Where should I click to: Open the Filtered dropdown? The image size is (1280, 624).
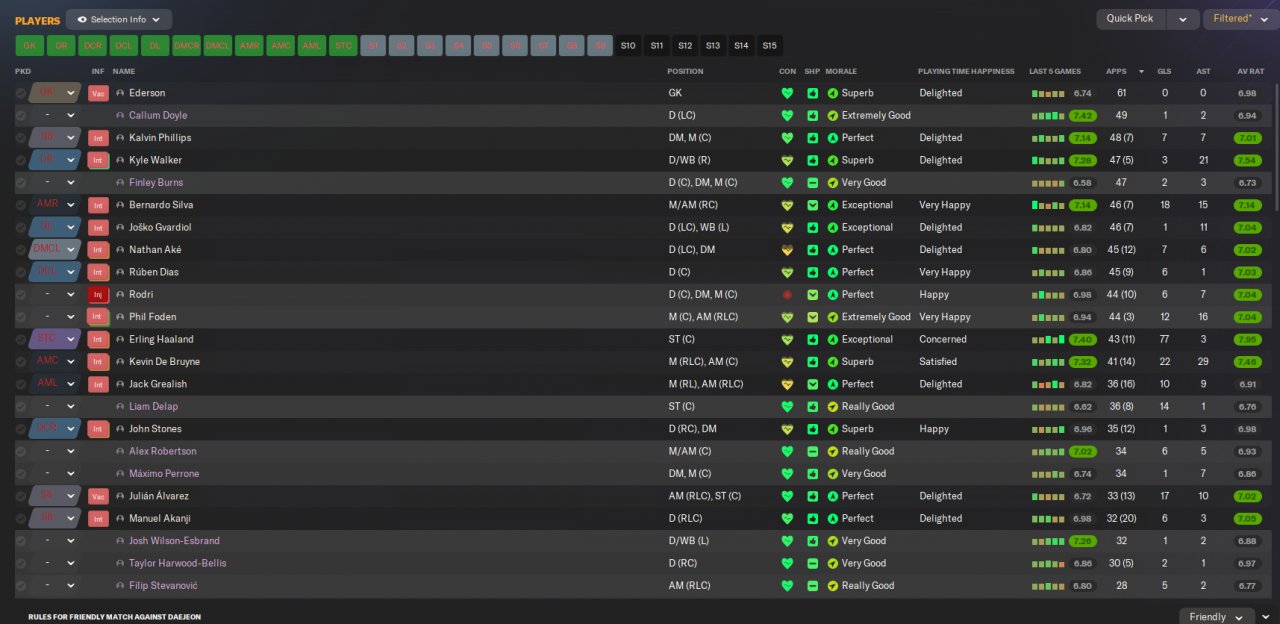point(1240,18)
